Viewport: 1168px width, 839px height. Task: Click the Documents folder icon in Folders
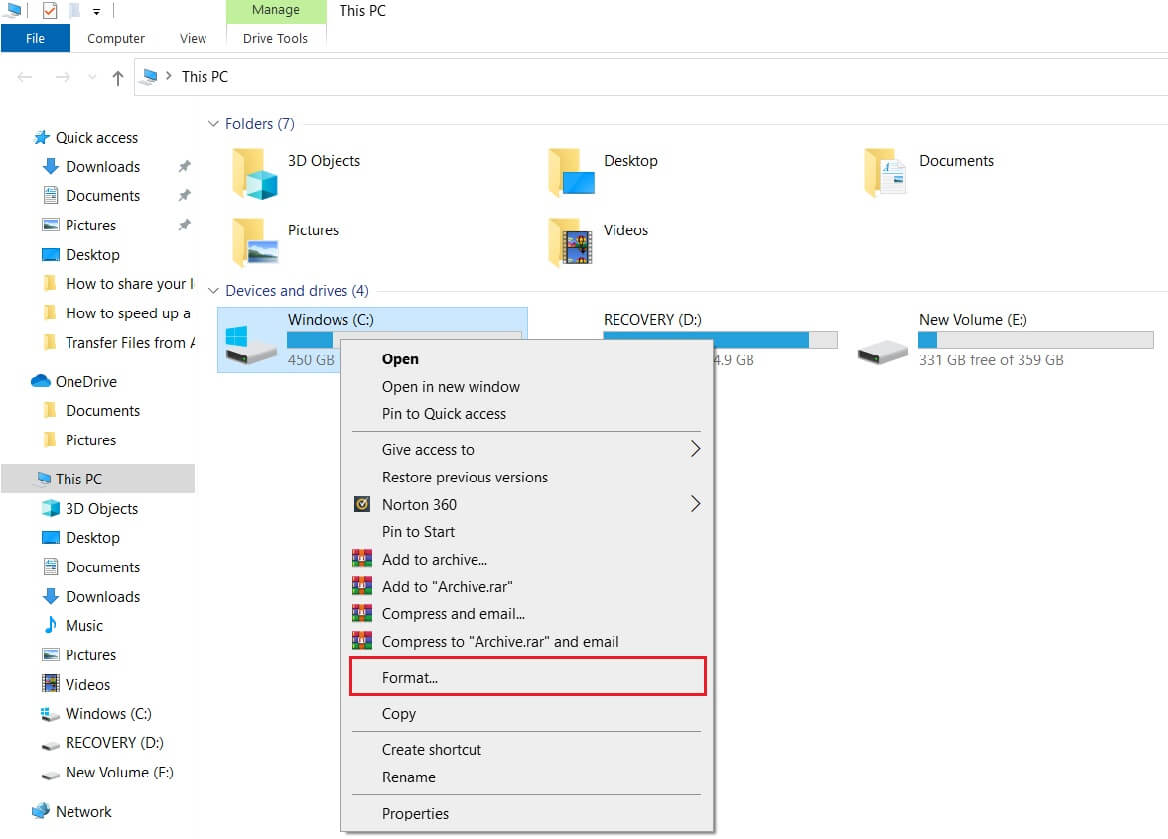pyautogui.click(x=886, y=172)
